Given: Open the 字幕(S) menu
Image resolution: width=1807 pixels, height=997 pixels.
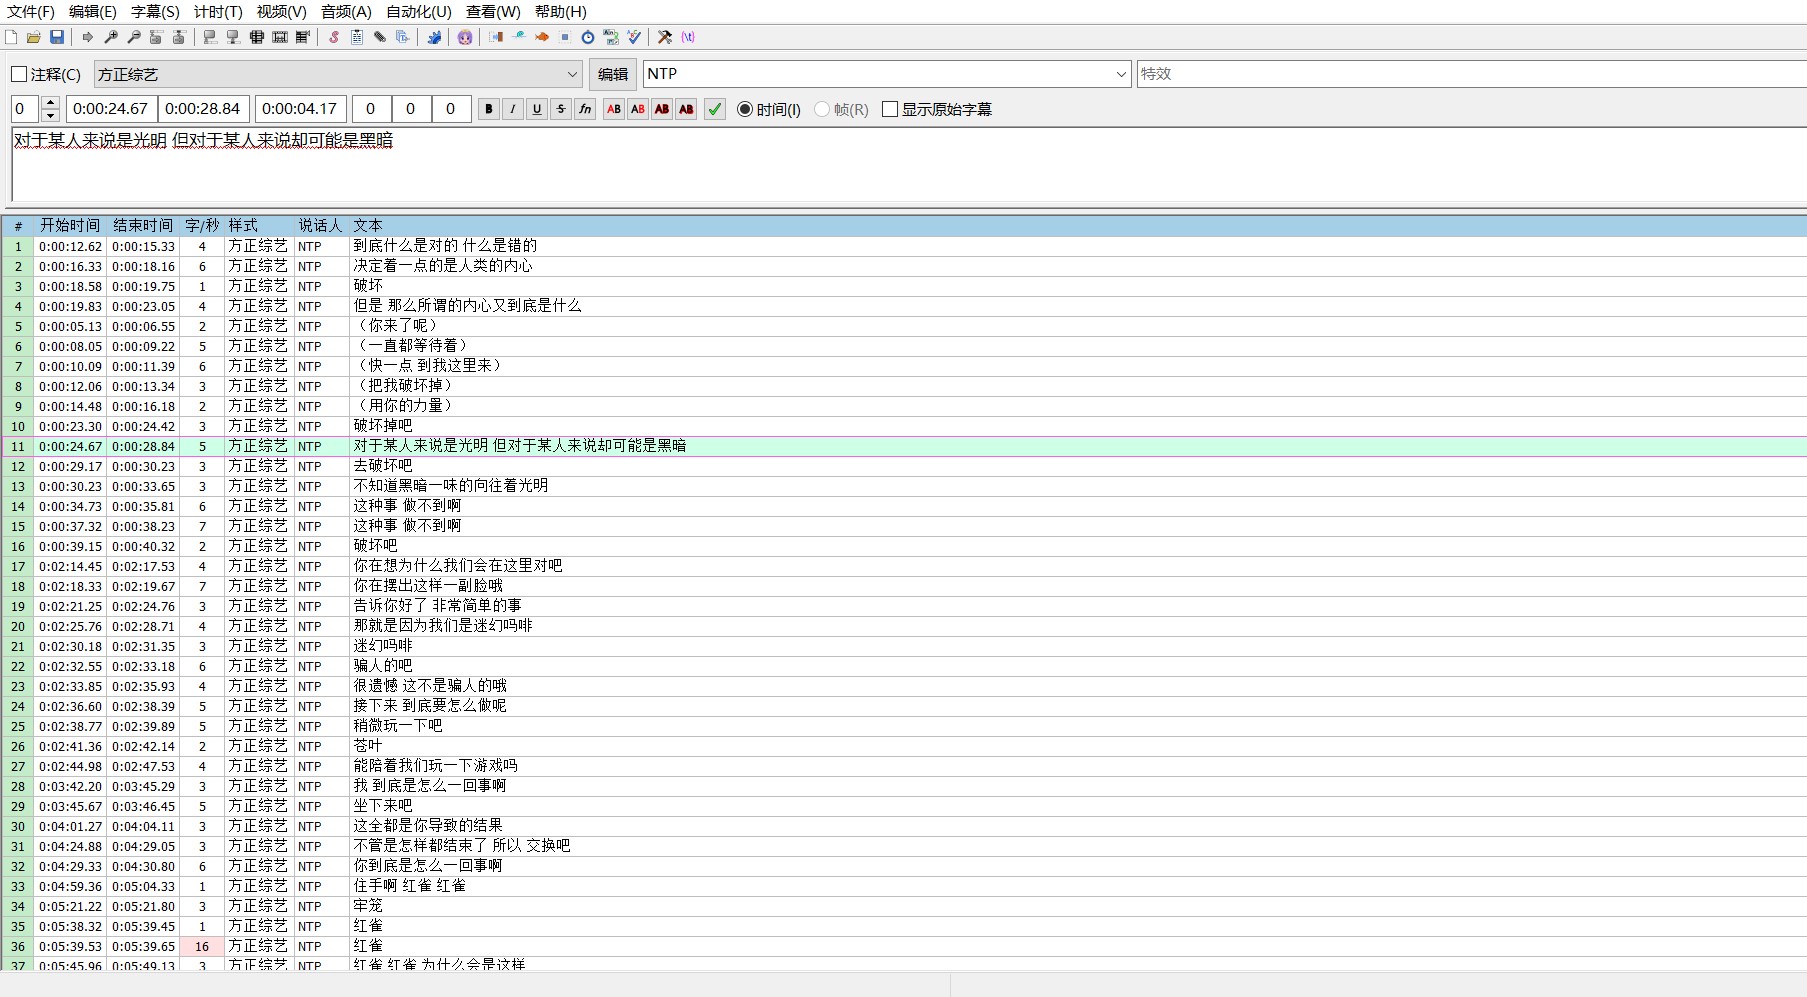Looking at the screenshot, I should tap(155, 12).
